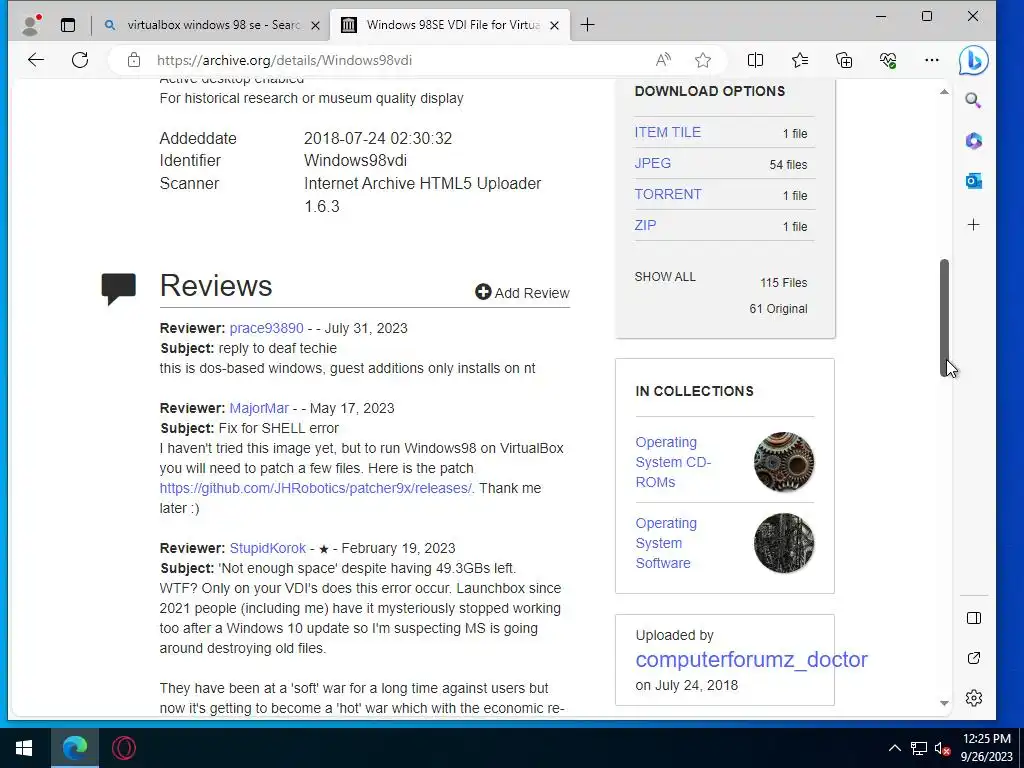Image resolution: width=1024 pixels, height=768 pixels.
Task: Open the Settings and more ellipsis menu
Action: click(931, 60)
